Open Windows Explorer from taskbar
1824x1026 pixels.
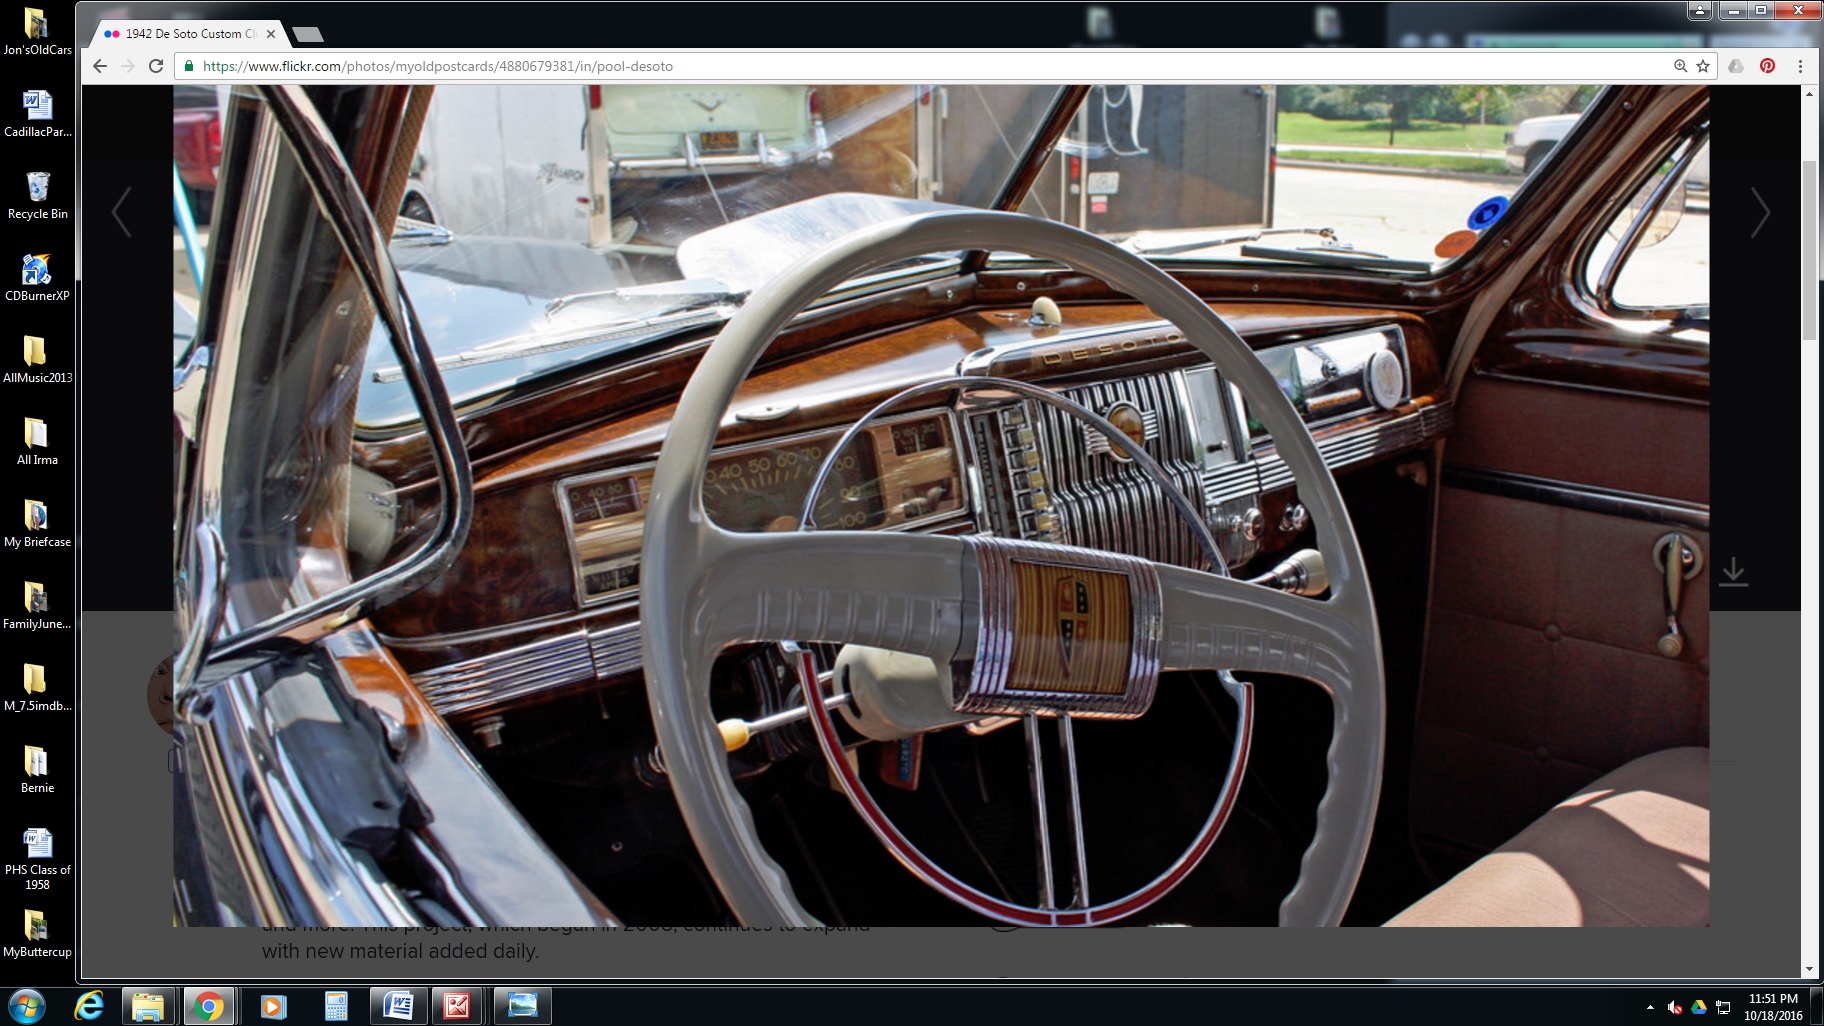(147, 1006)
